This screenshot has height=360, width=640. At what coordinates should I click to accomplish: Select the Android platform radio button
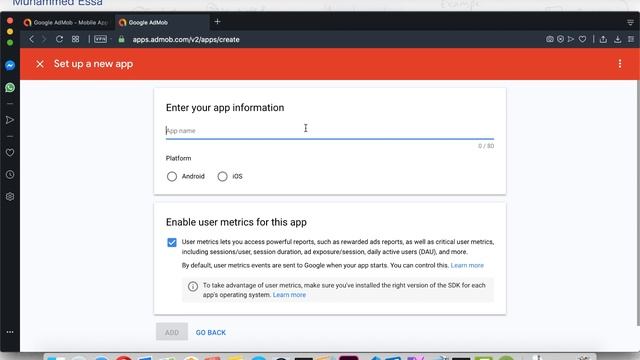tap(172, 176)
